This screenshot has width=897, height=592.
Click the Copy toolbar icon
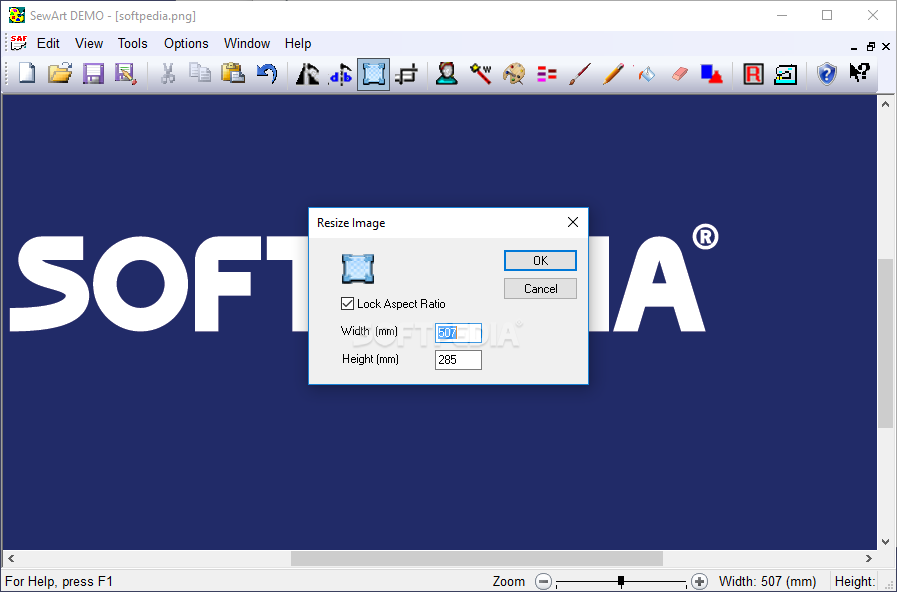tap(200, 73)
